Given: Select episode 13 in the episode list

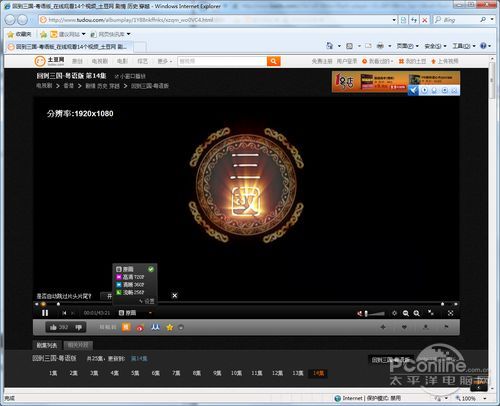Looking at the screenshot, I should tap(298, 373).
